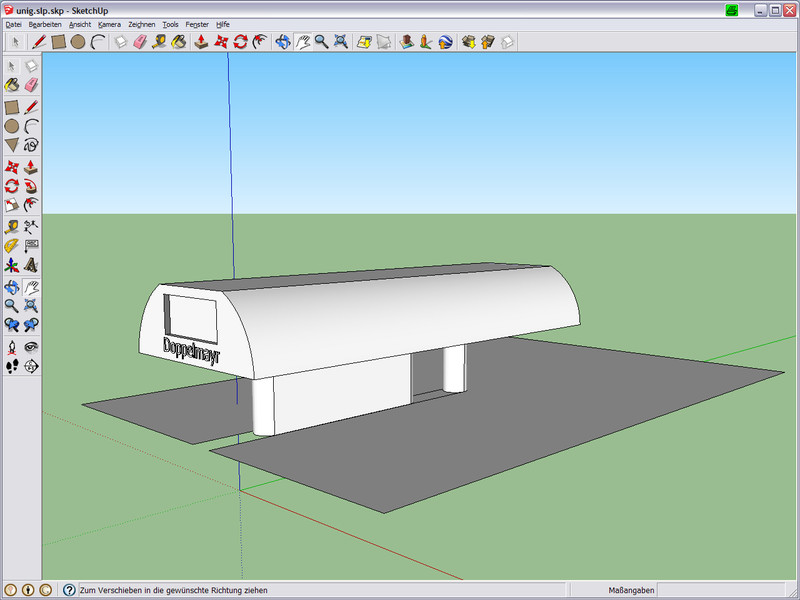
Task: Click Add Location in the top toolbar
Action: click(x=364, y=42)
